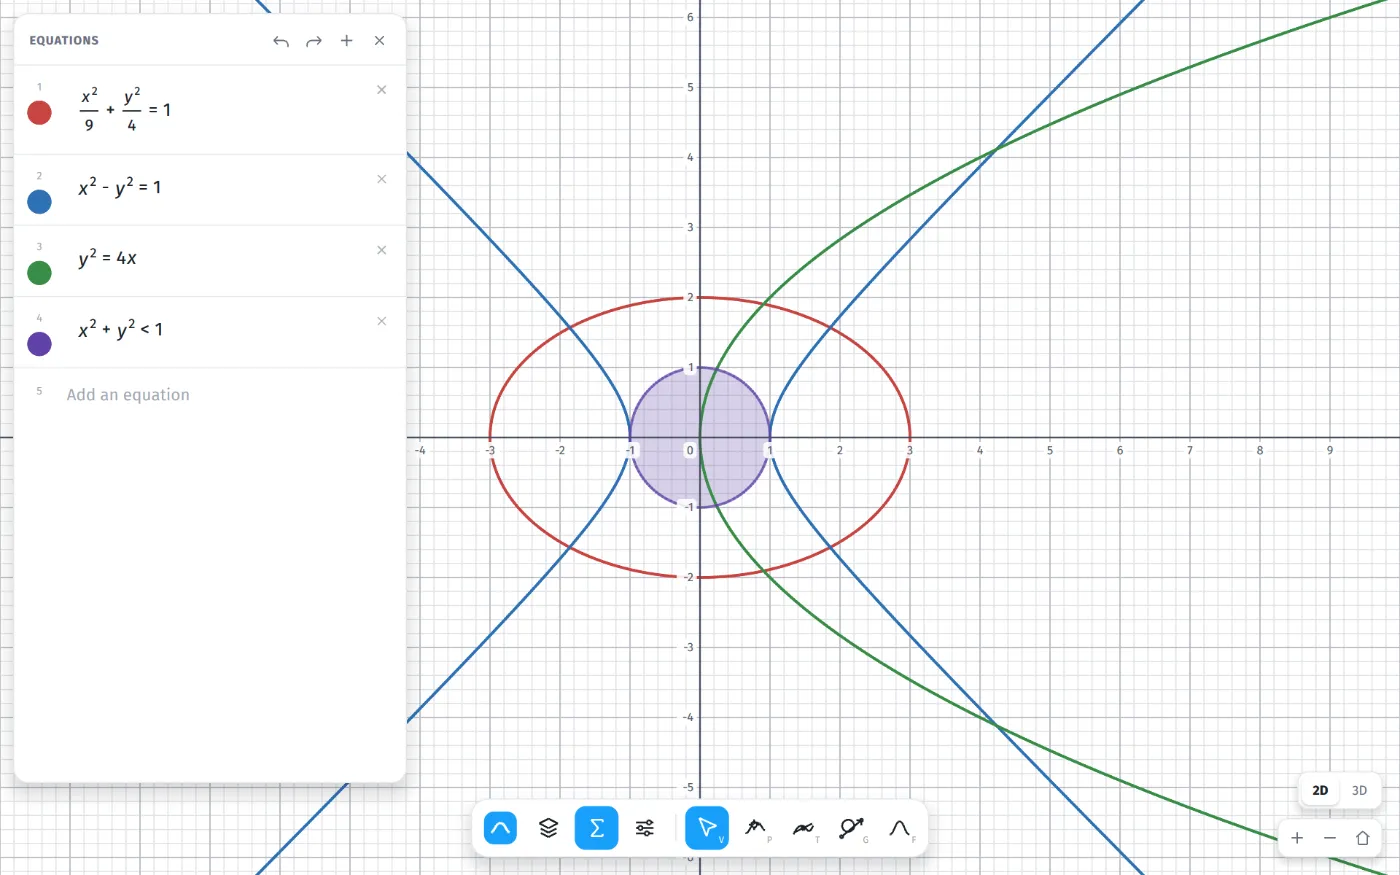
Task: Click the green color circle of equation 3
Action: (40, 273)
